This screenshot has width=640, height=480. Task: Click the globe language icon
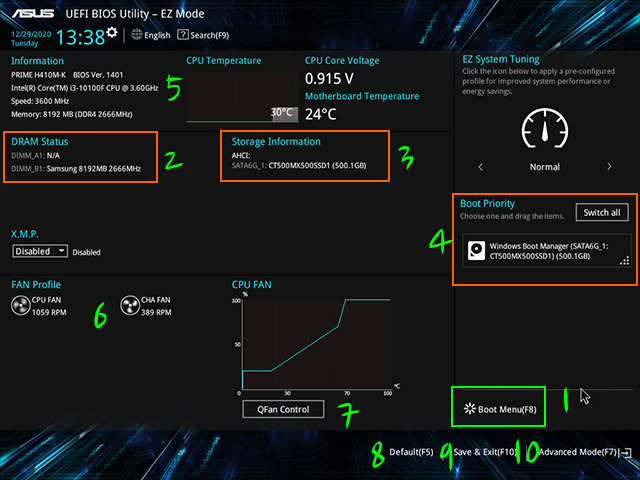click(137, 35)
